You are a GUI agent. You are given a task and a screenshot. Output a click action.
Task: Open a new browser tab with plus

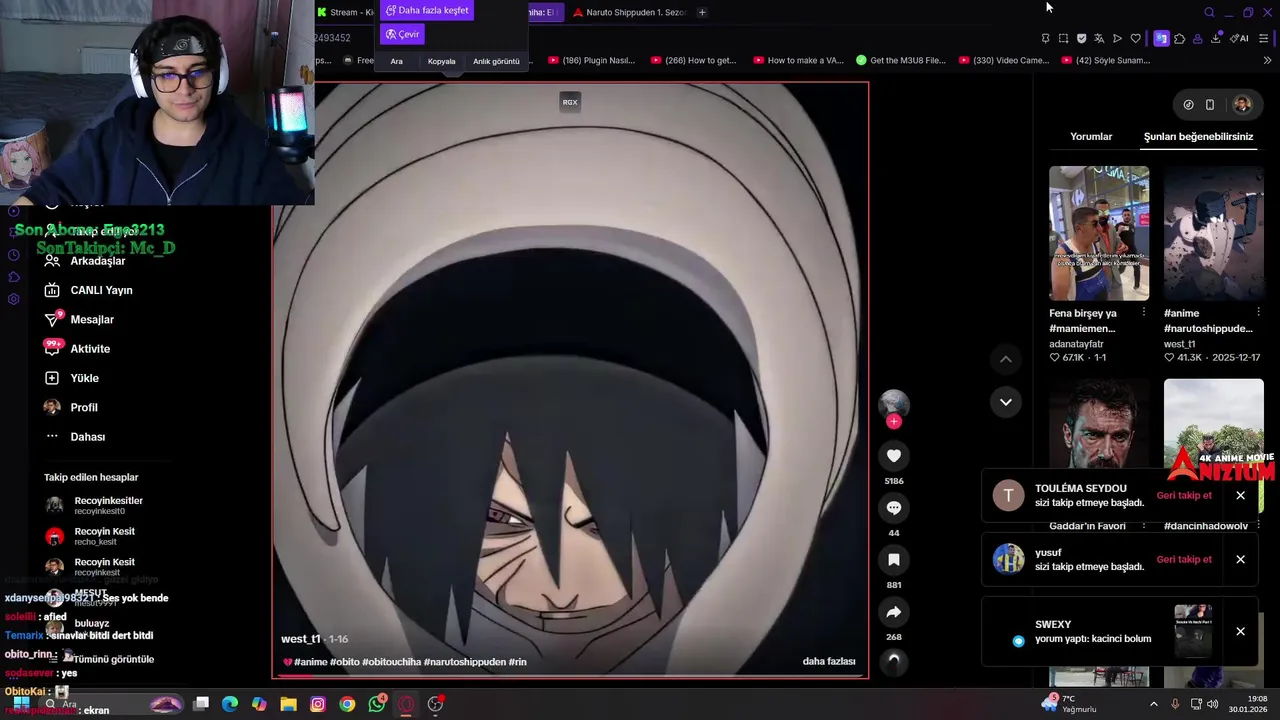pyautogui.click(x=702, y=12)
